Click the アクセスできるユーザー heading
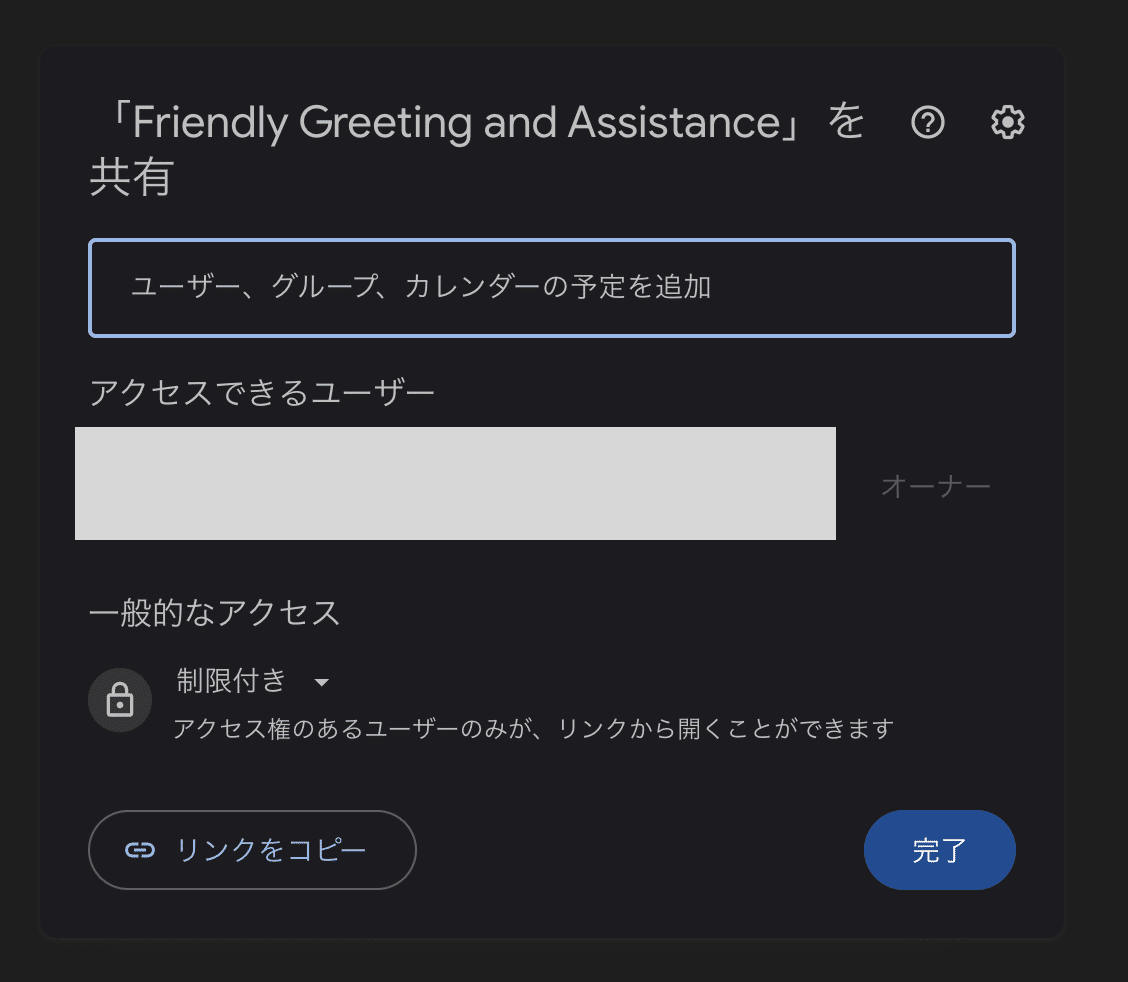This screenshot has height=982, width=1128. click(x=262, y=392)
